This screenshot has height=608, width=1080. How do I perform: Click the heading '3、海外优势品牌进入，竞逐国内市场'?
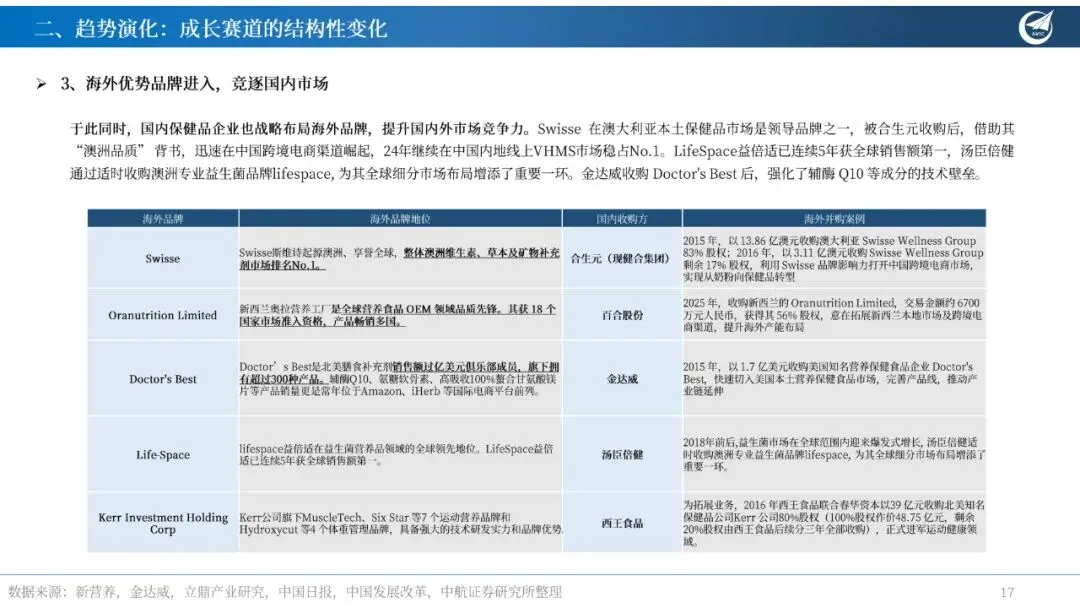tap(194, 84)
